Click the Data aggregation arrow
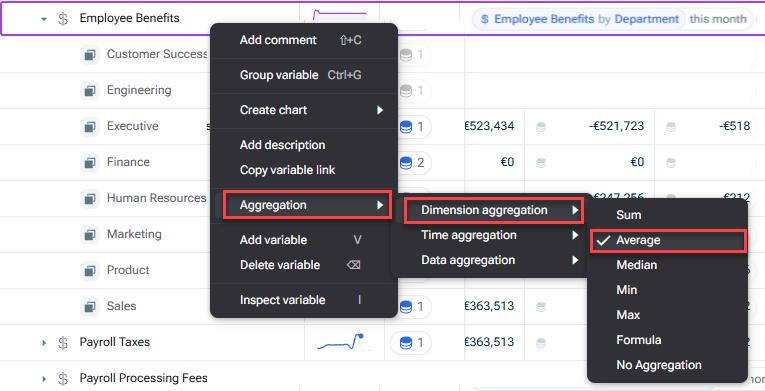The image size is (765, 391). point(575,260)
